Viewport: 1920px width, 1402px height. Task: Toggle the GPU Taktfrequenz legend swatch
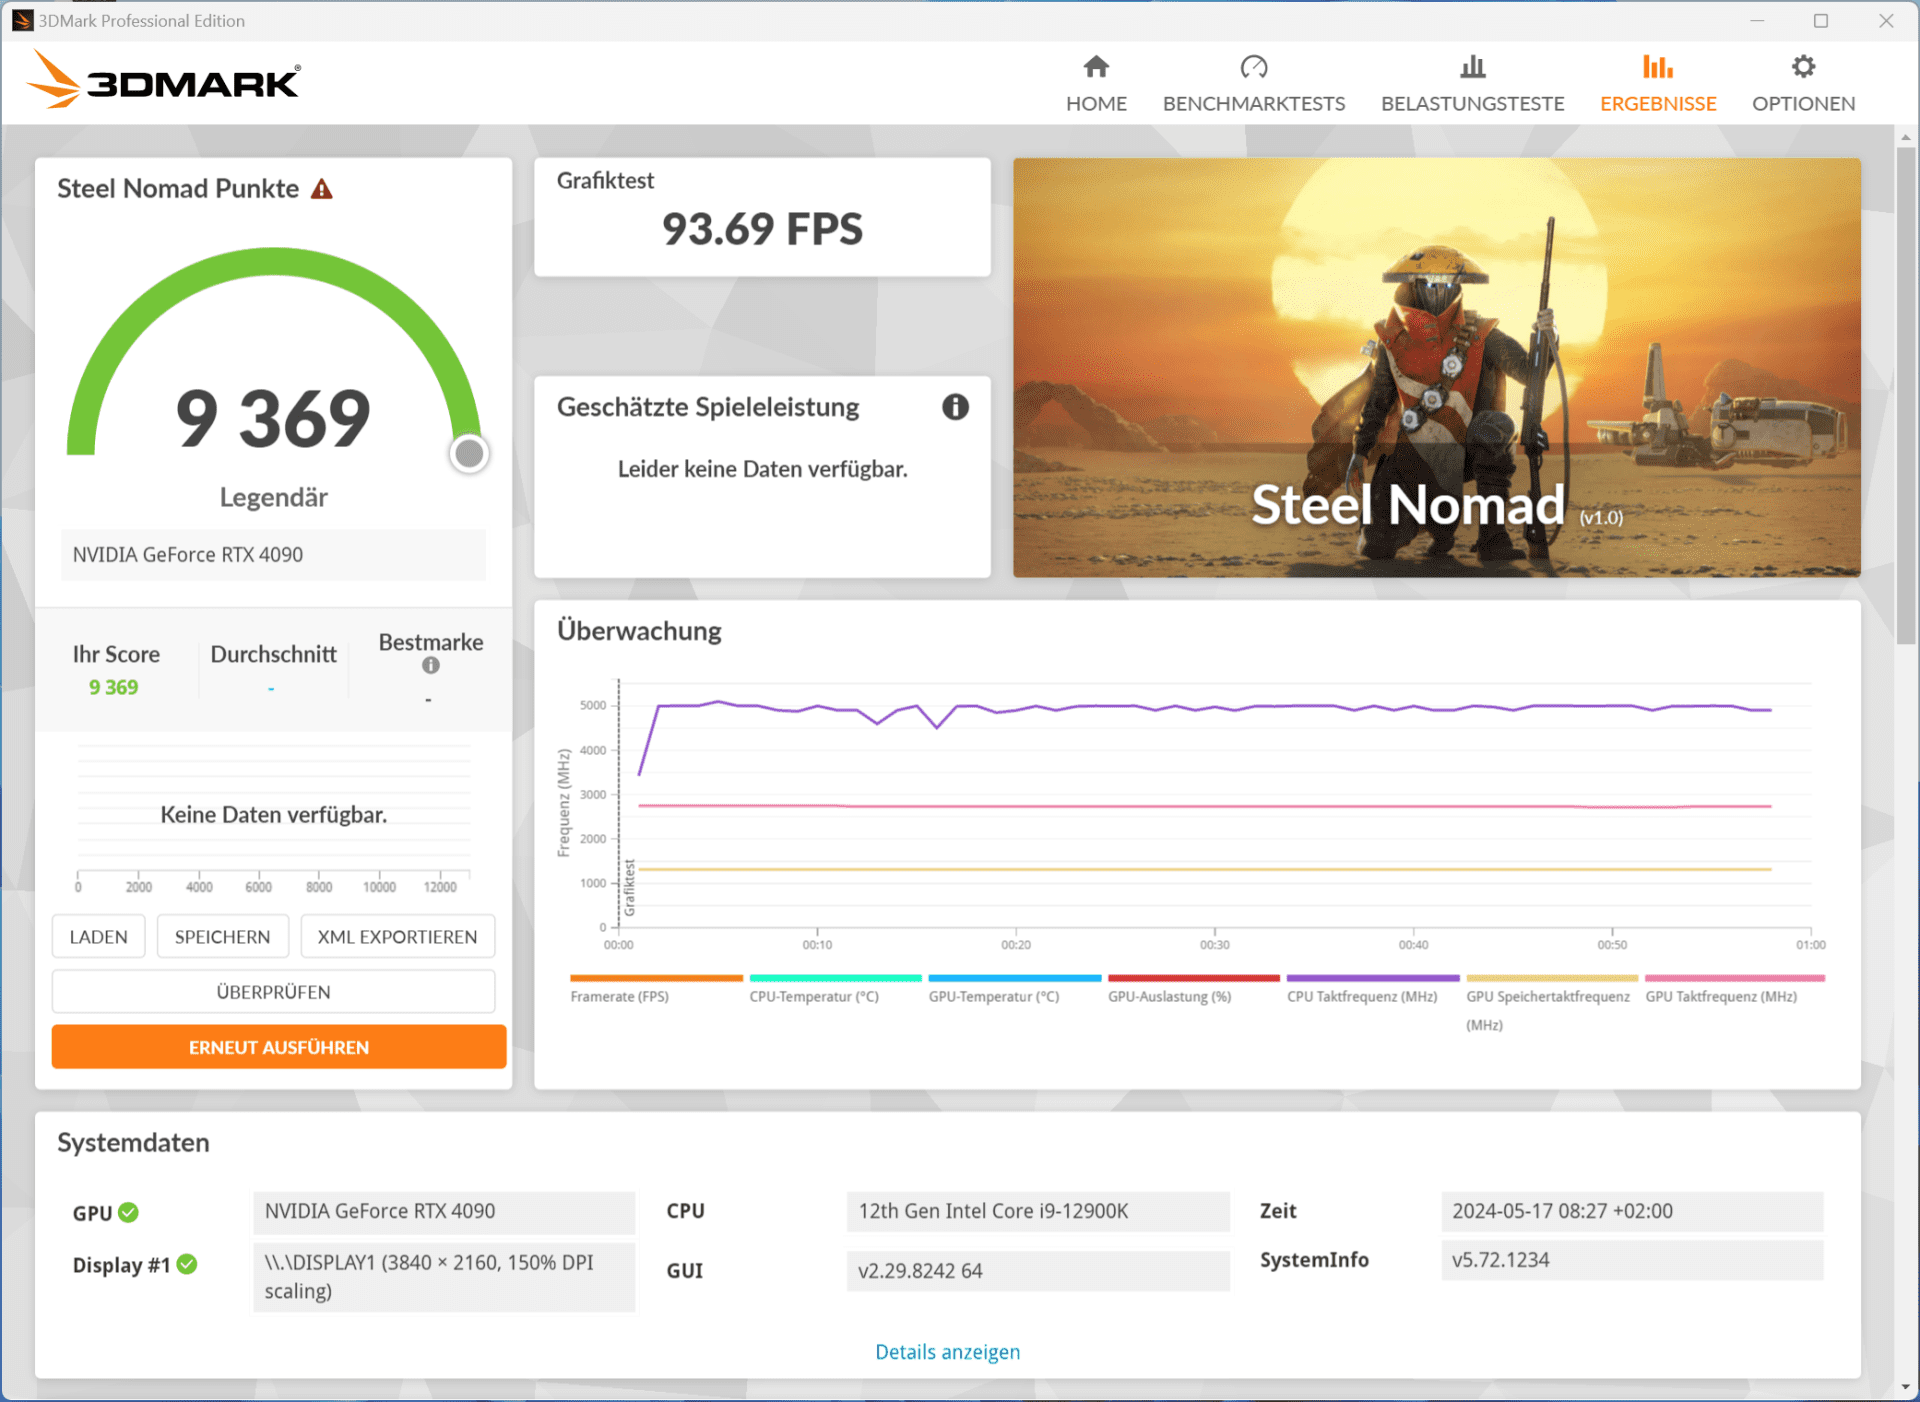(1734, 978)
